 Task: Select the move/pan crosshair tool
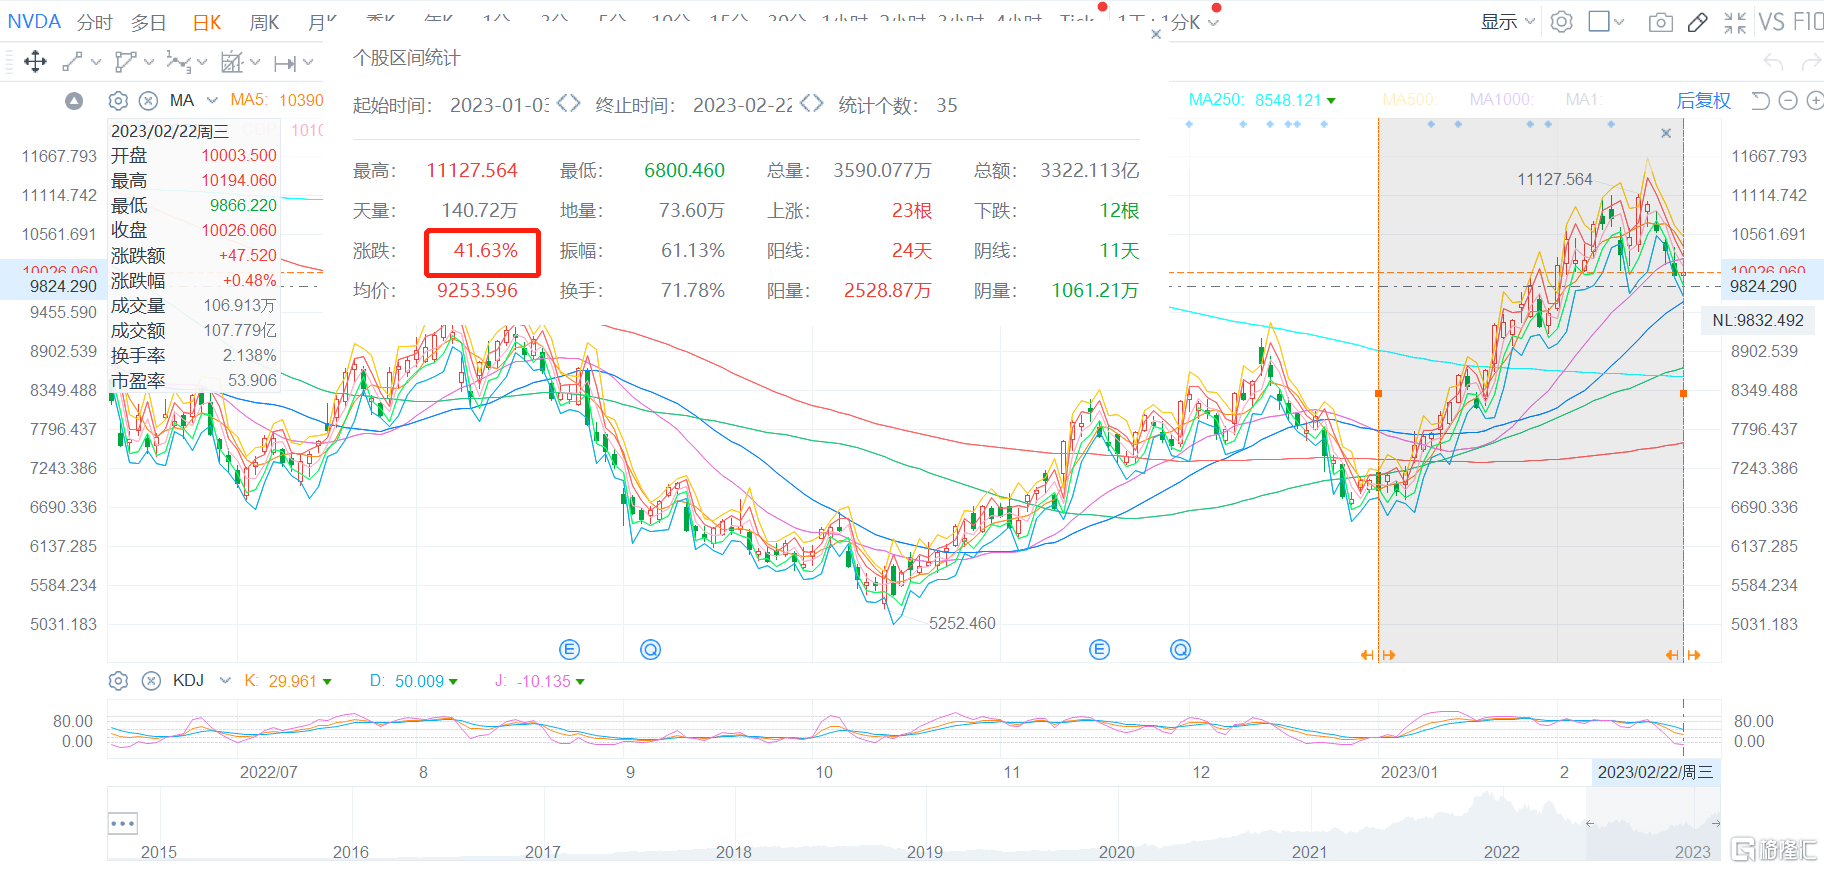pos(35,62)
